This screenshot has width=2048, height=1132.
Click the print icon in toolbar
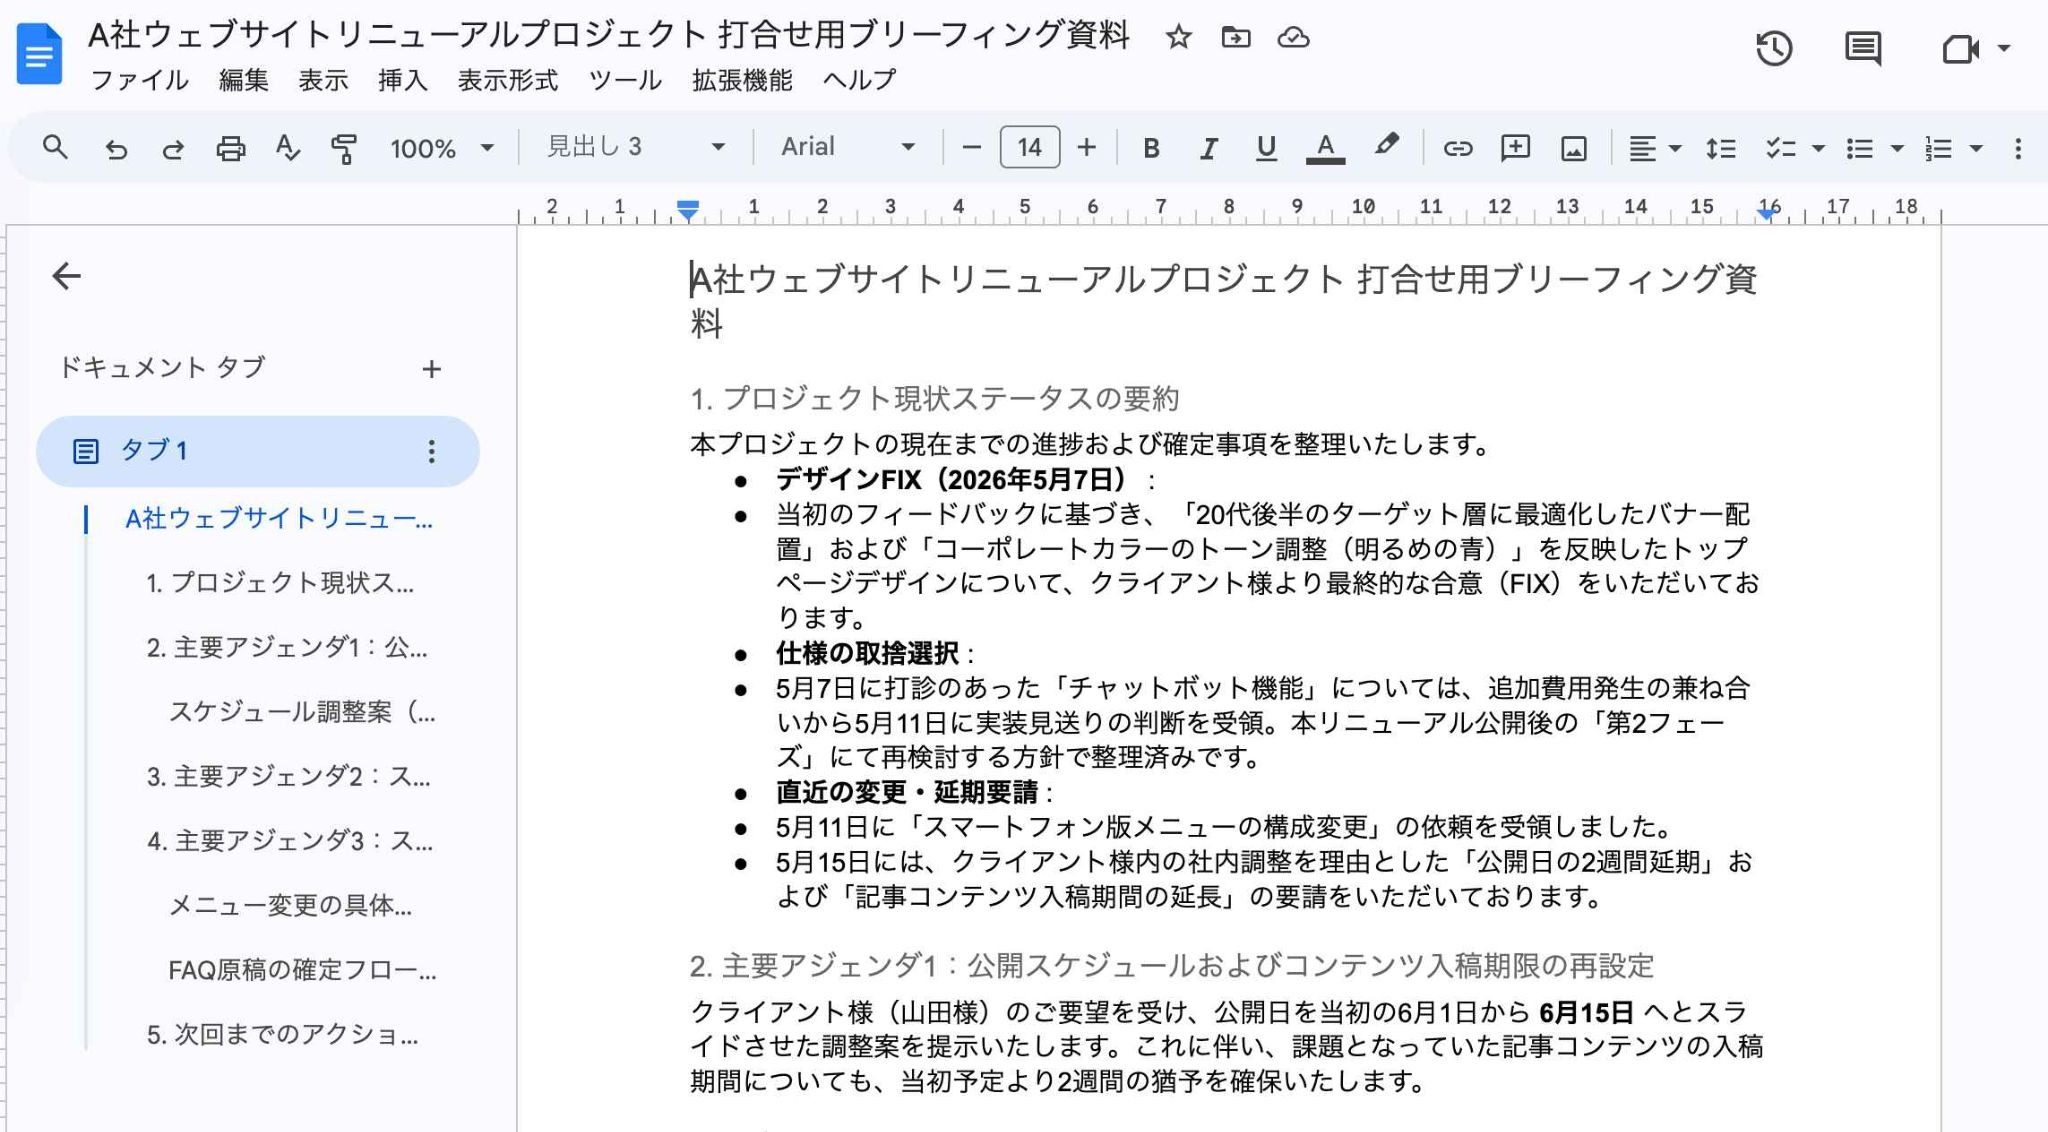tap(231, 148)
